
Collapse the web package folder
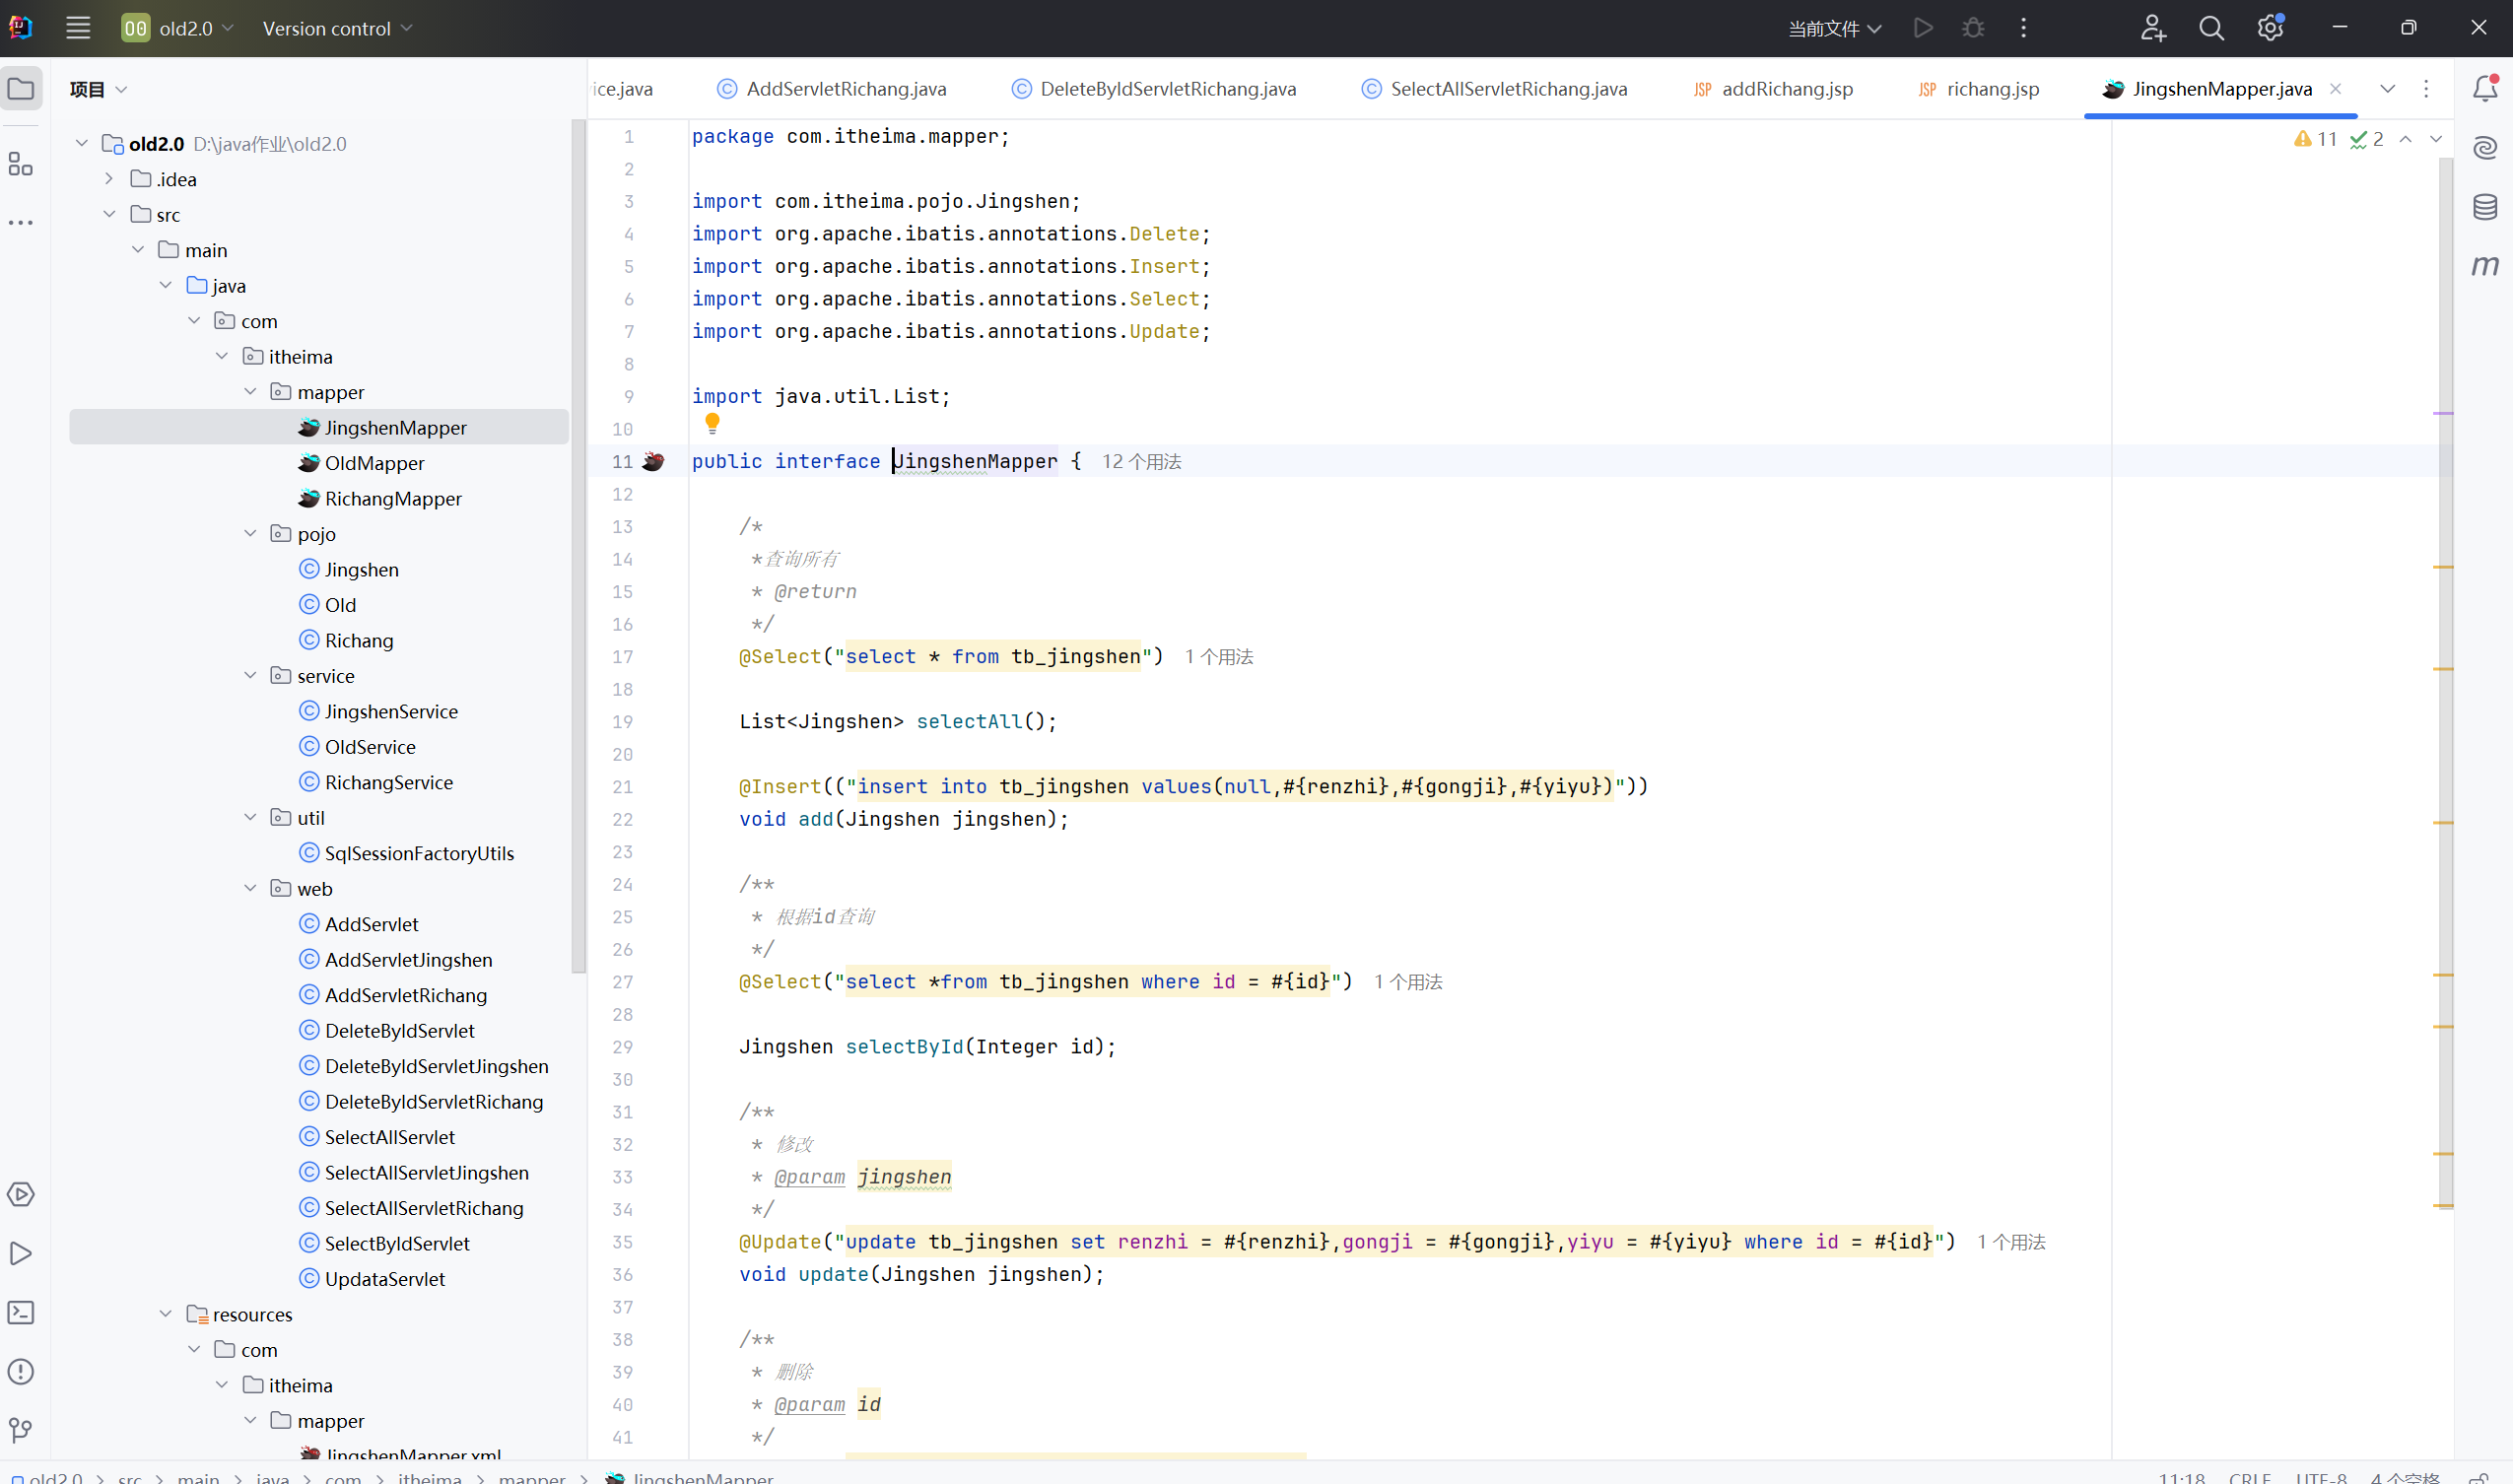(251, 888)
